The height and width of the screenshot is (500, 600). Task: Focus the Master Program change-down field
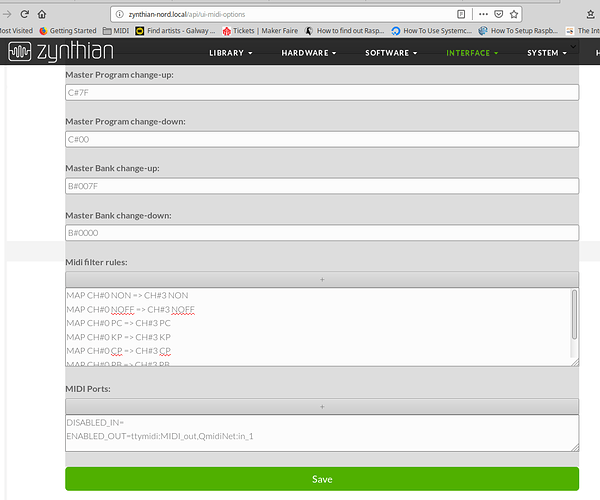(322, 139)
